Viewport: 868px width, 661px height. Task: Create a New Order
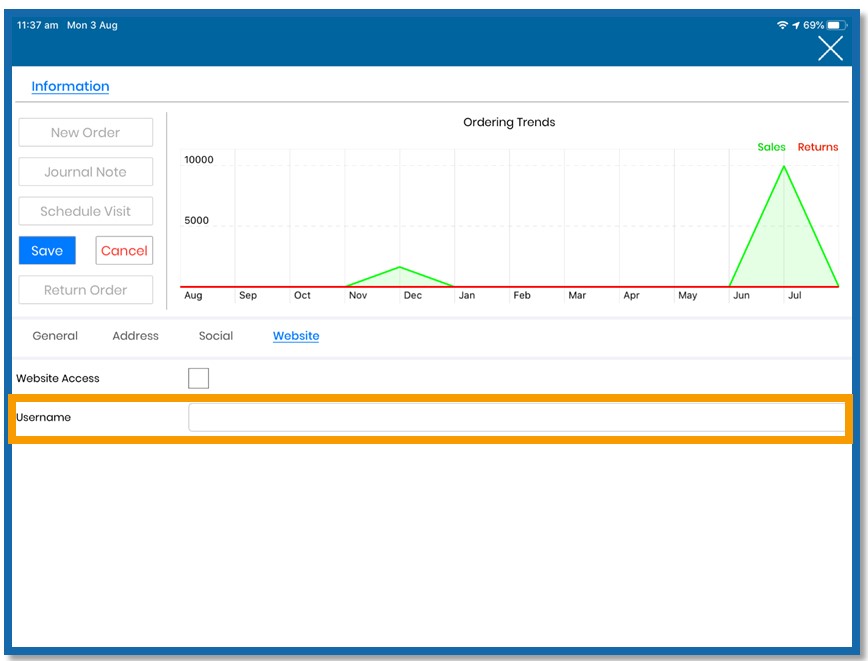pos(86,132)
